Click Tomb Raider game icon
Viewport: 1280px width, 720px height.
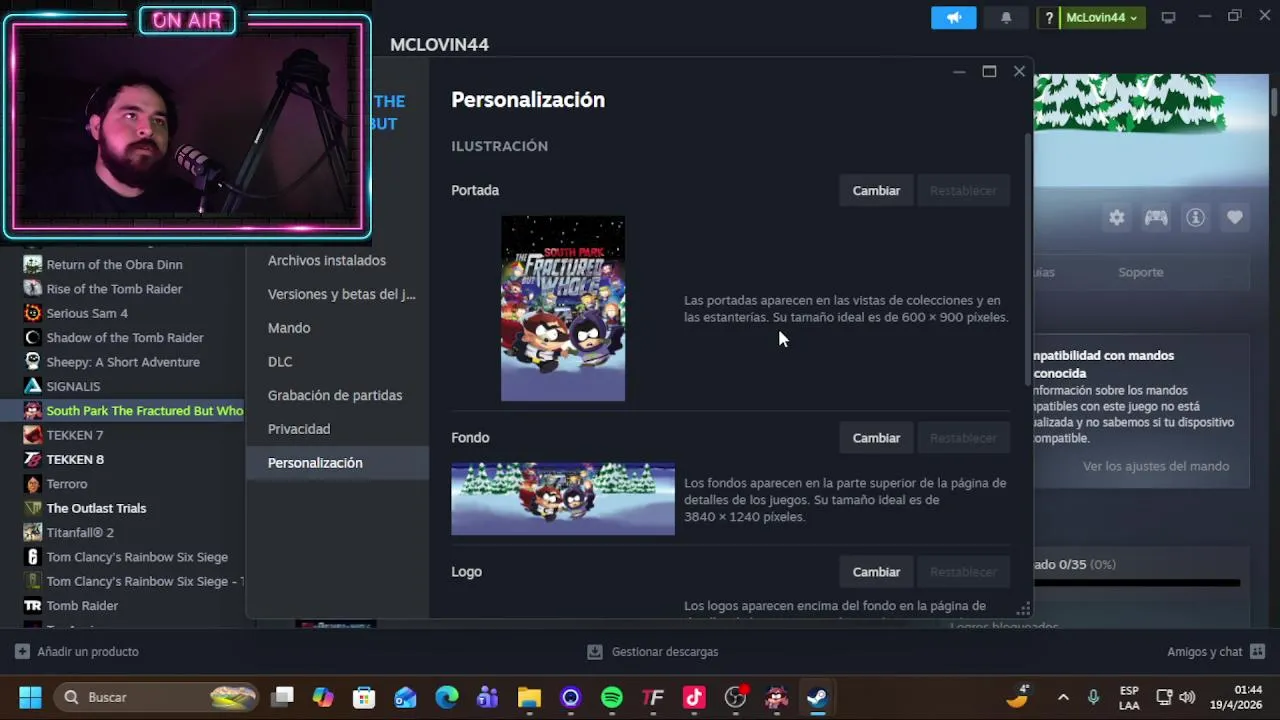click(x=32, y=605)
